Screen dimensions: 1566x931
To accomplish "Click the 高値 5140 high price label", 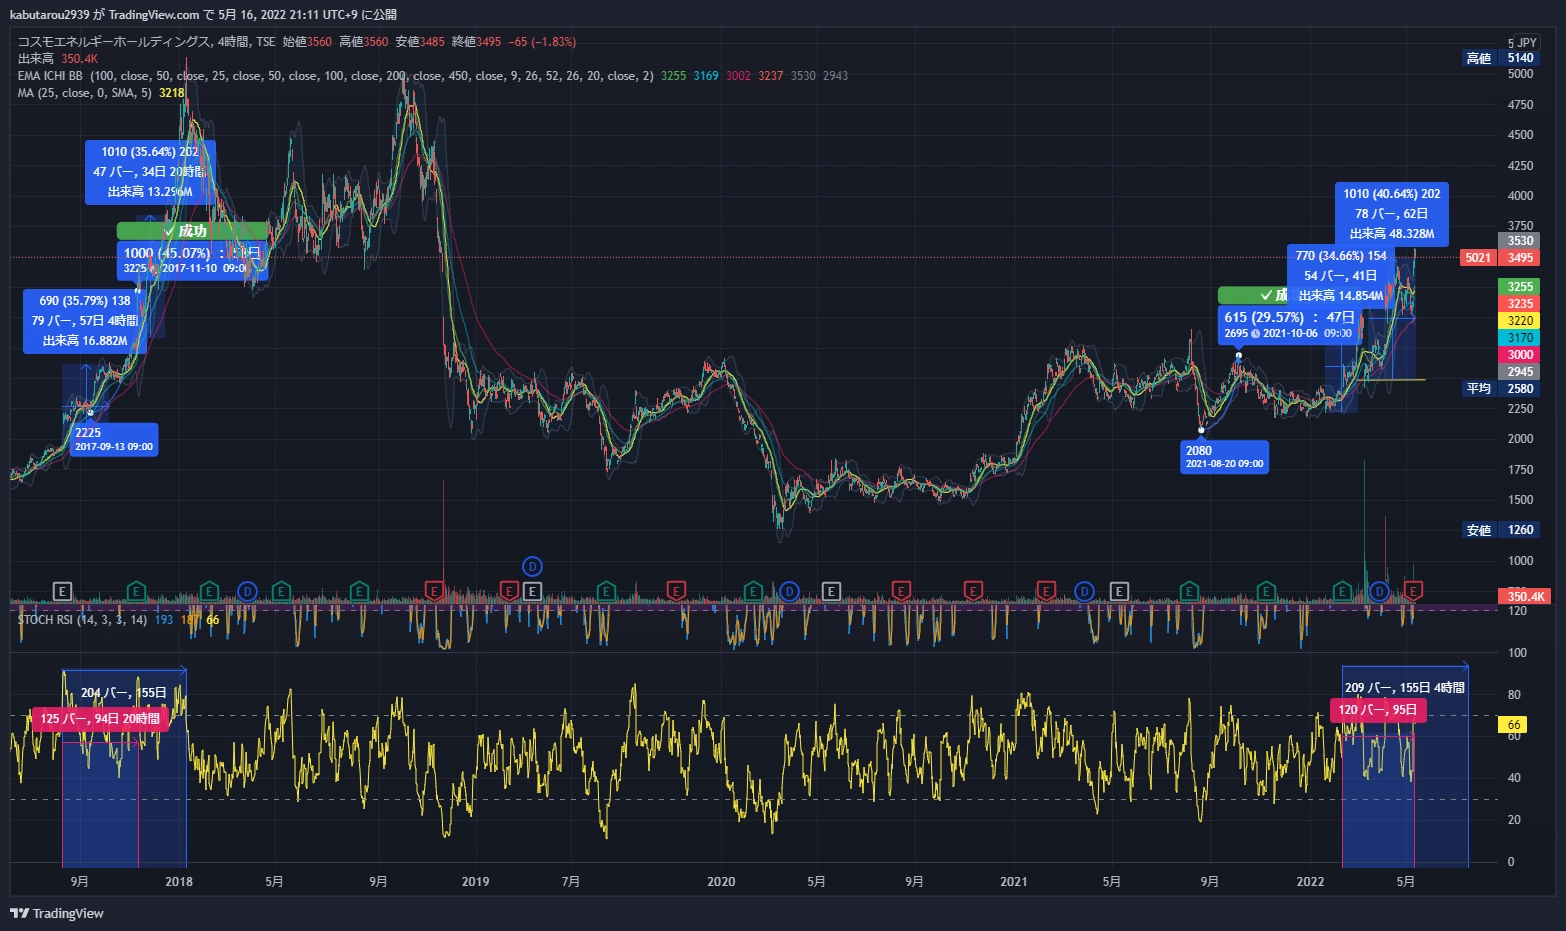I will tap(1499, 58).
